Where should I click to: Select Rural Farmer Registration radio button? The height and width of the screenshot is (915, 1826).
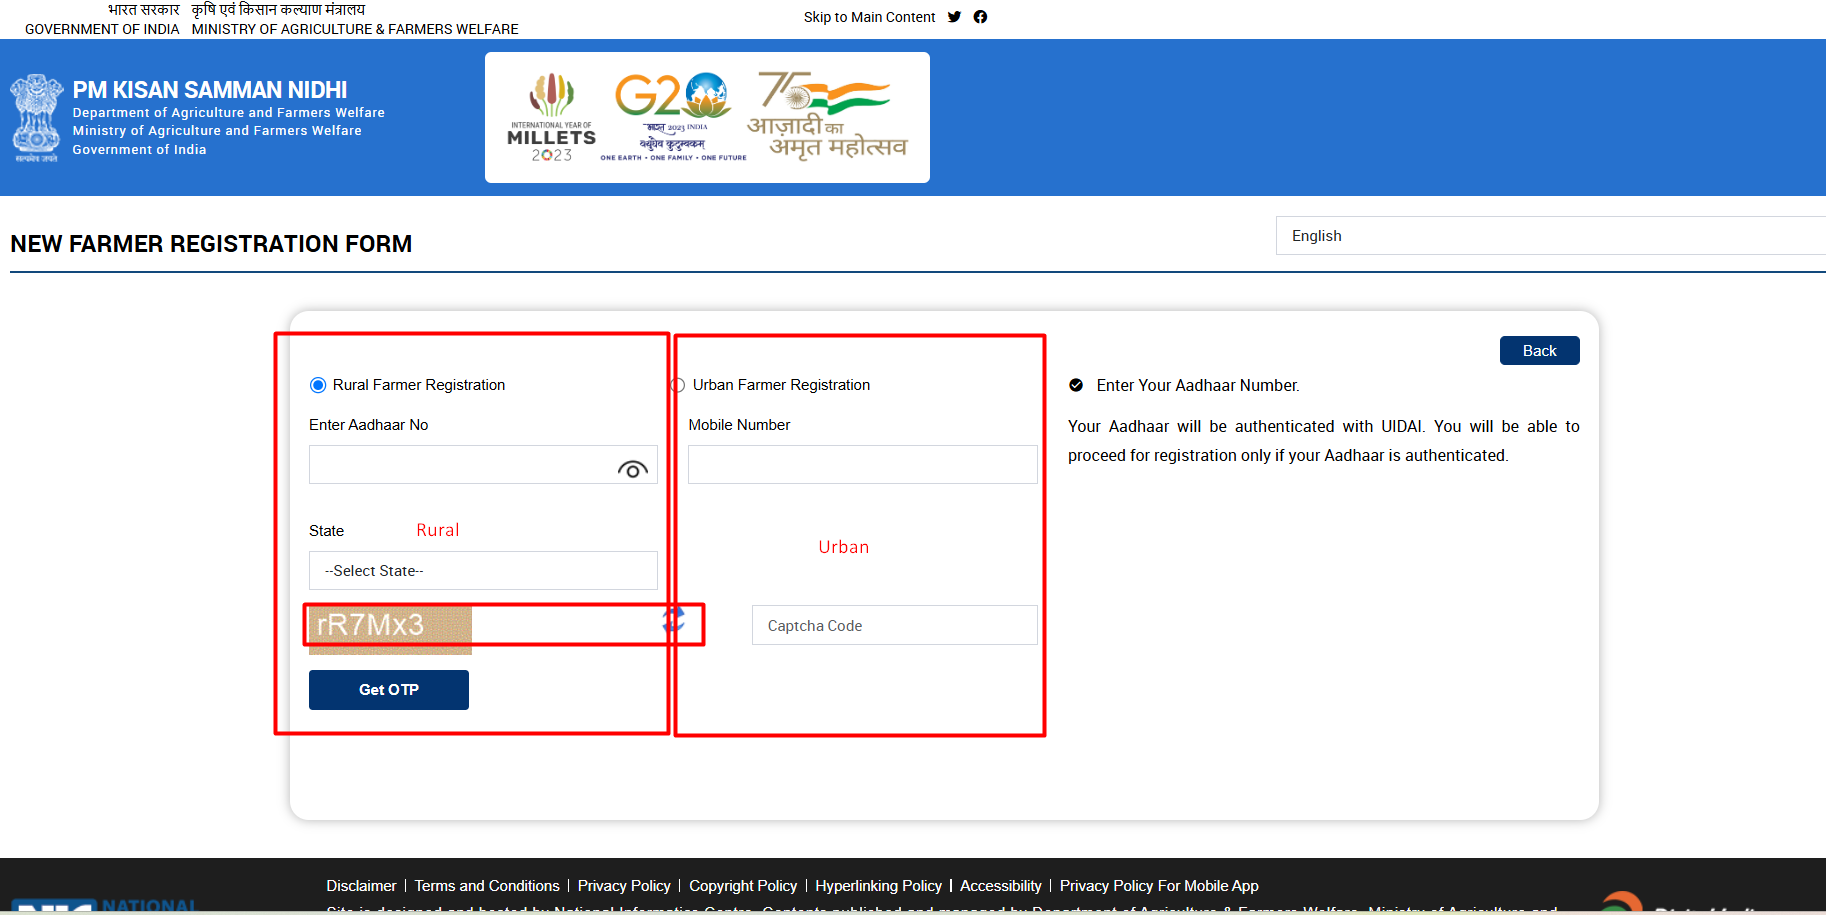[x=318, y=385]
